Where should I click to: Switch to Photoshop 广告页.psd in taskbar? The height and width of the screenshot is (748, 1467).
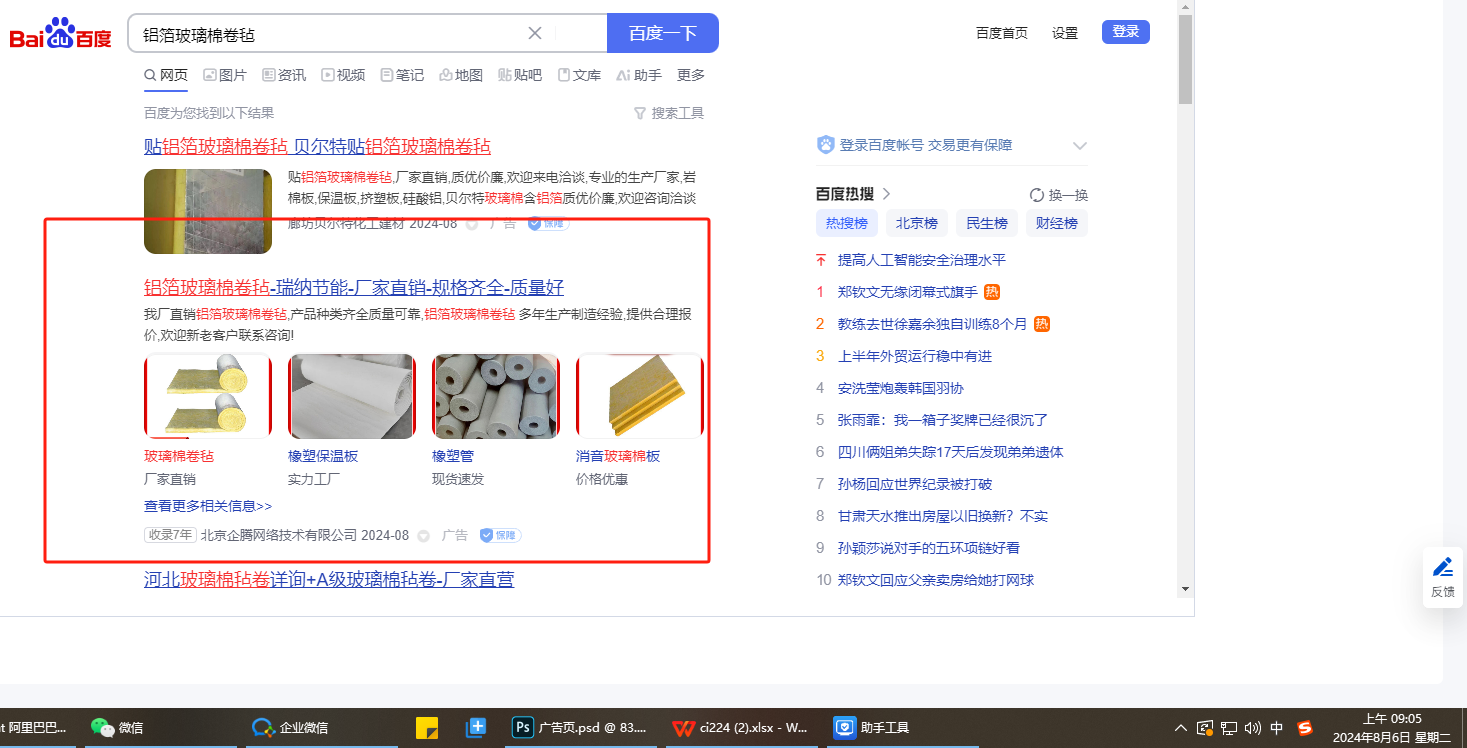[x=579, y=727]
